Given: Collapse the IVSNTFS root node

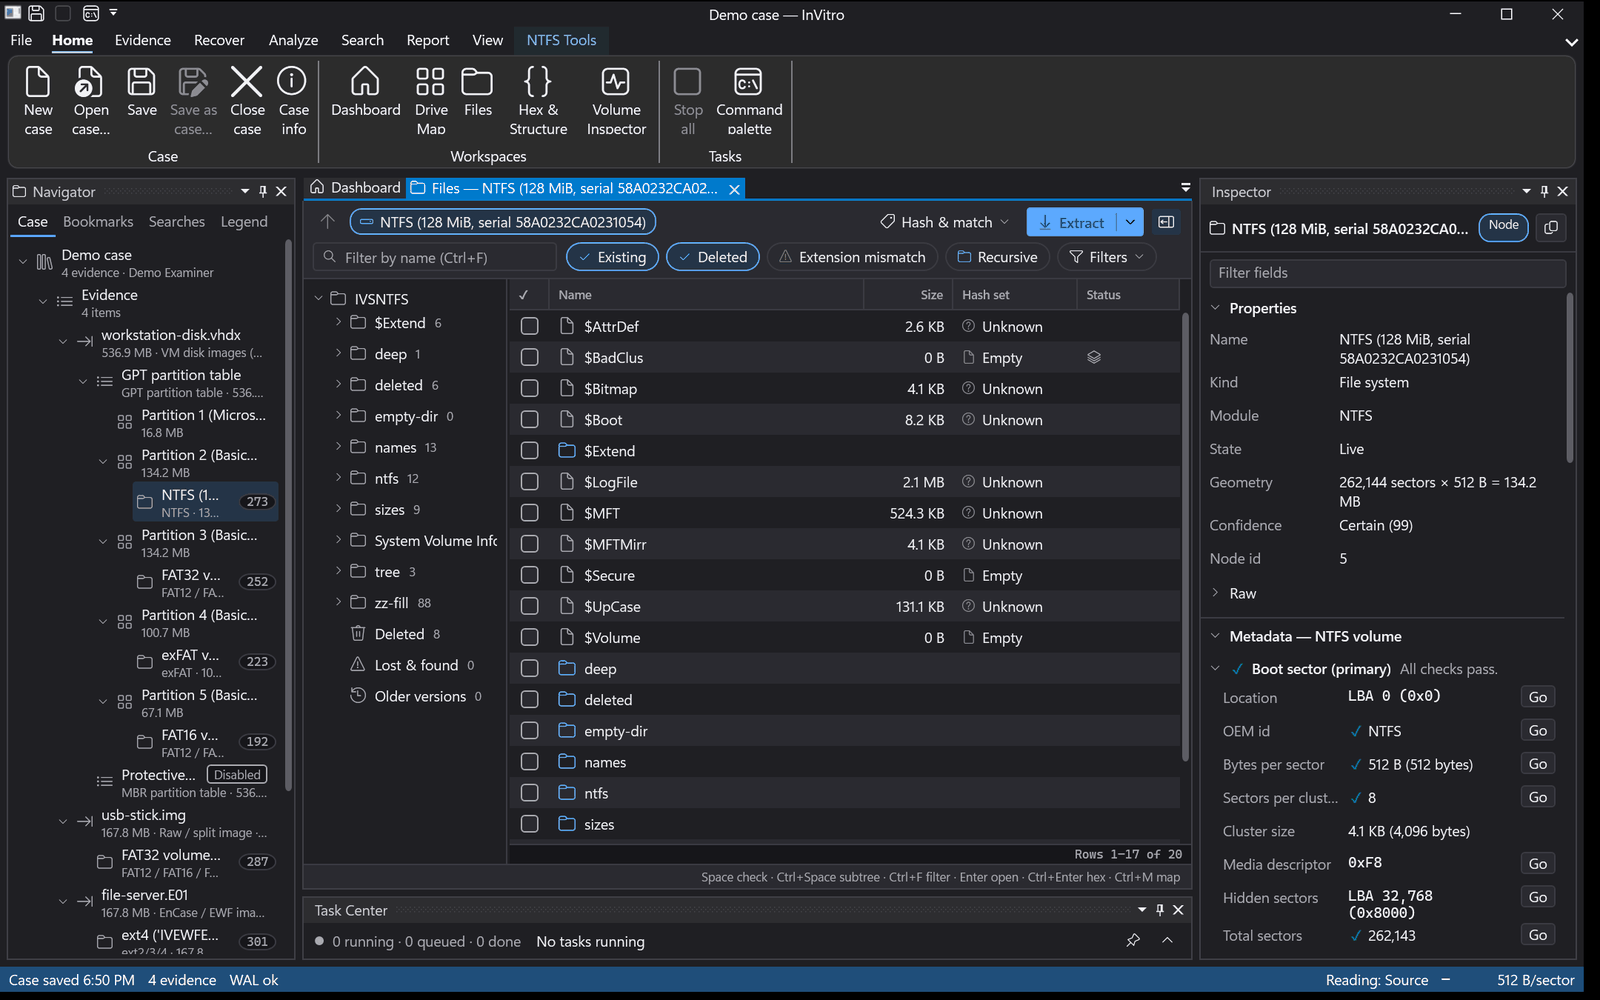Looking at the screenshot, I should [x=318, y=298].
